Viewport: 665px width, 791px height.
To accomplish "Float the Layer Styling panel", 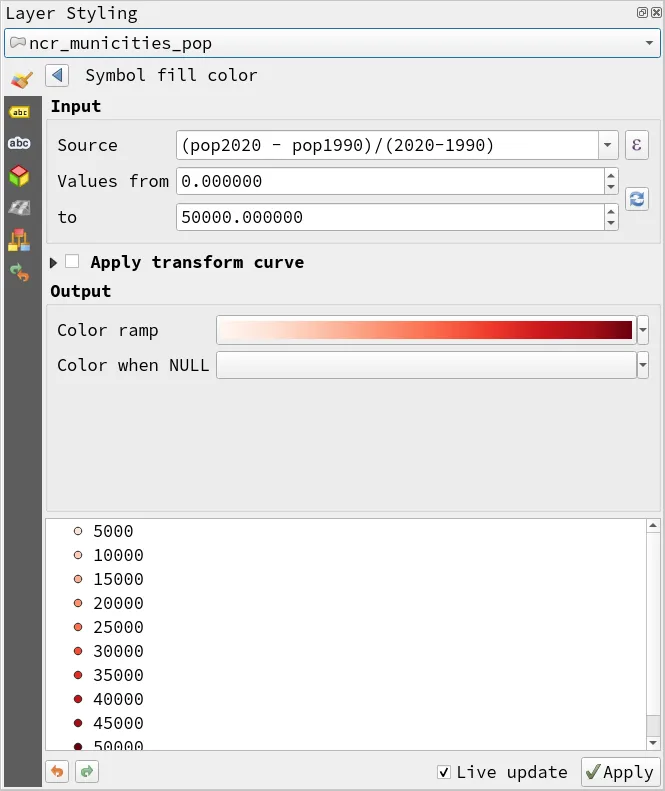I will 642,13.
